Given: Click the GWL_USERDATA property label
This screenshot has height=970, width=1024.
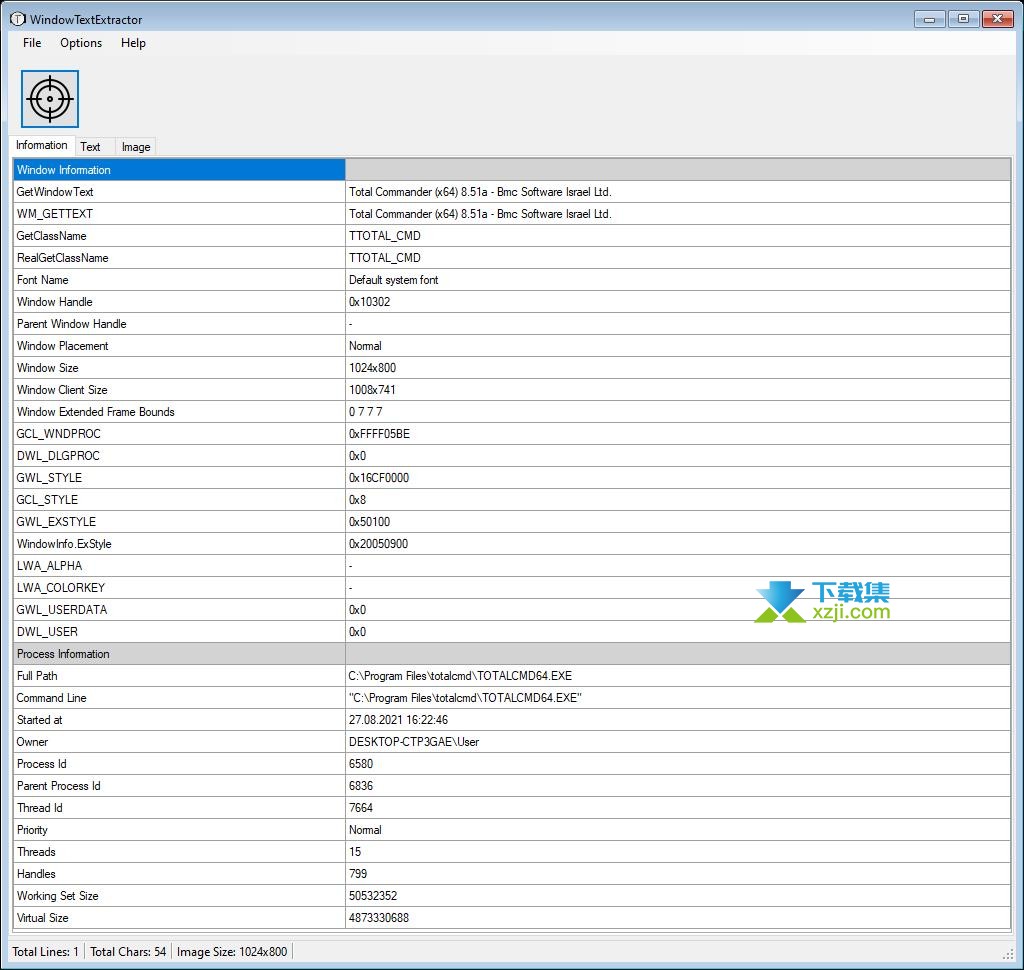Looking at the screenshot, I should click(x=62, y=609).
